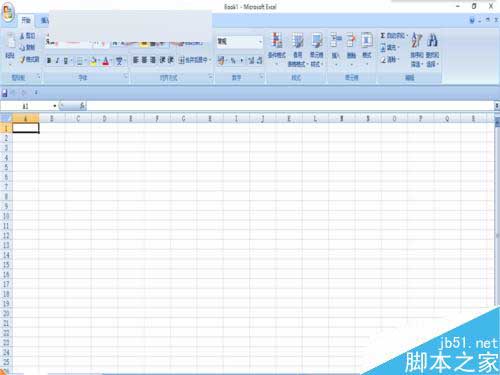Apply the Percent Style format
Viewport: 500px width, 375px height.
point(233,60)
